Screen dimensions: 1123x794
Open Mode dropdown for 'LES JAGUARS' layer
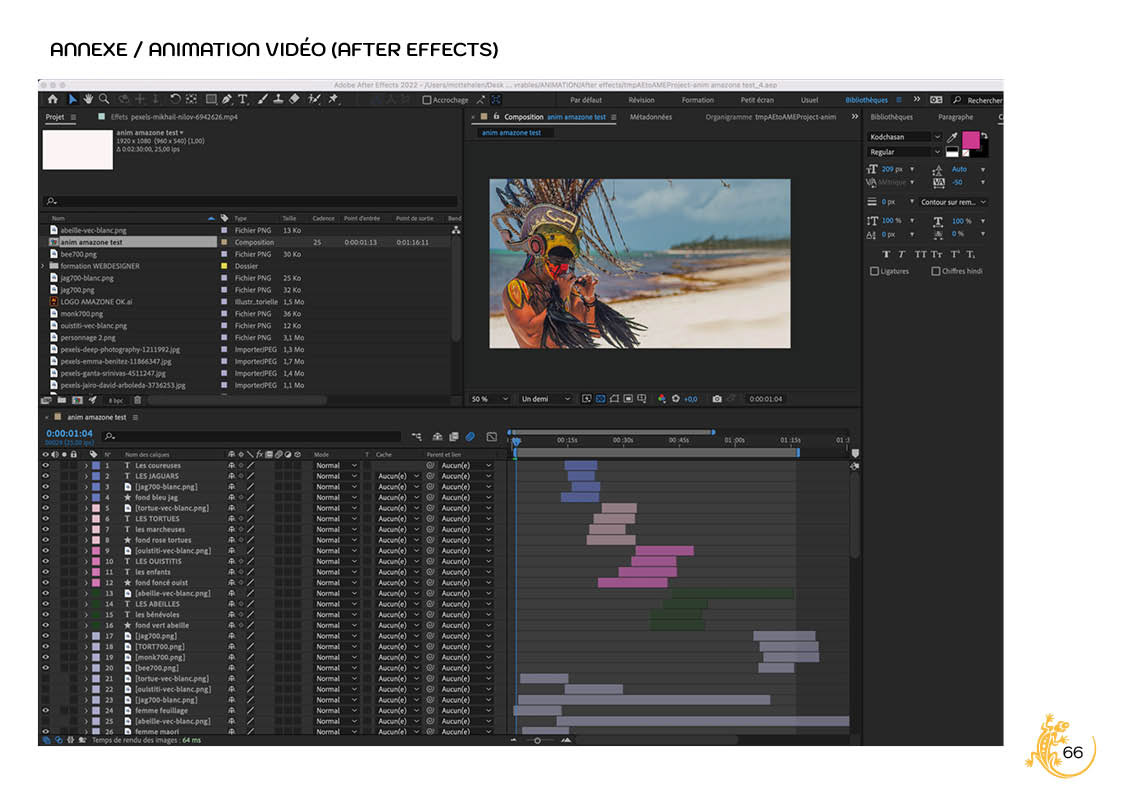(x=336, y=476)
